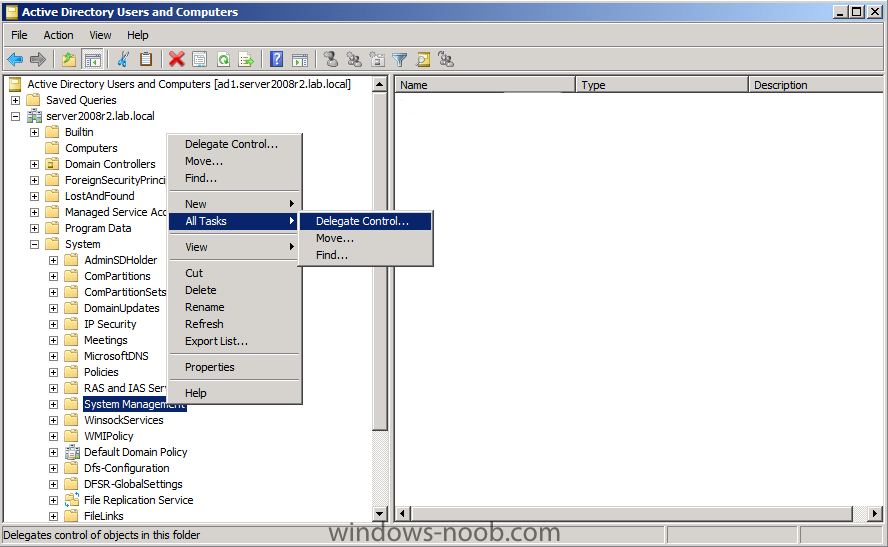Image resolution: width=888 pixels, height=547 pixels.
Task: Click the Domain Controllers folder icon
Action: (52, 164)
